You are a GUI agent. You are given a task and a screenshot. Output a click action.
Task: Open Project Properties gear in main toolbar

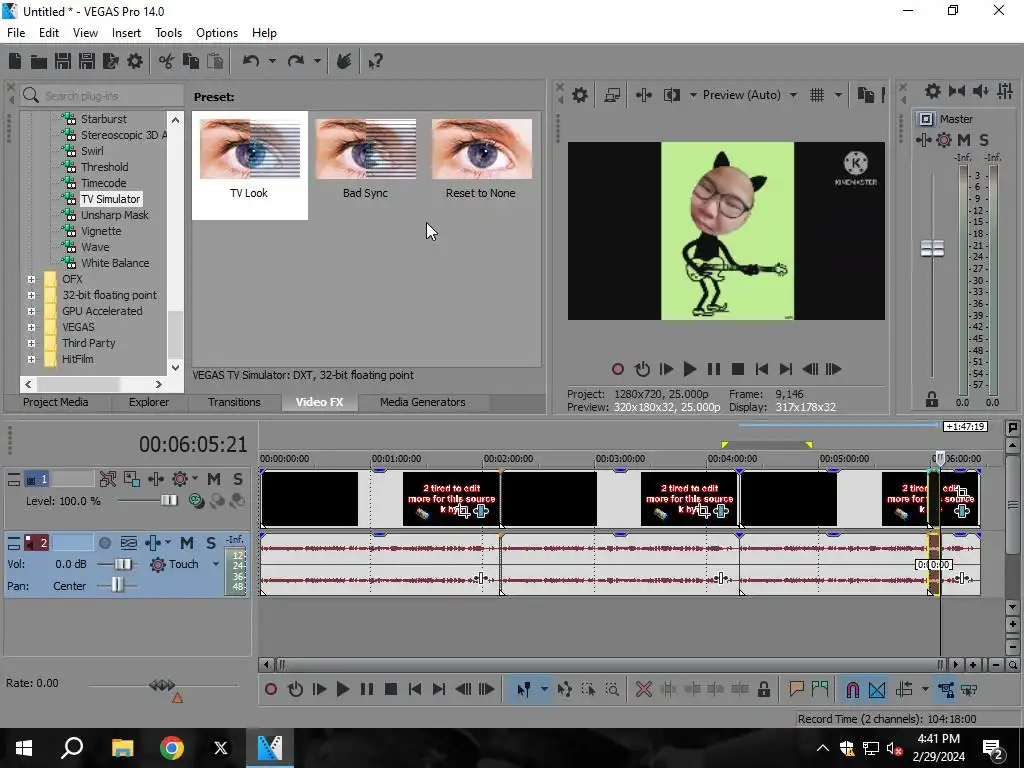135,61
